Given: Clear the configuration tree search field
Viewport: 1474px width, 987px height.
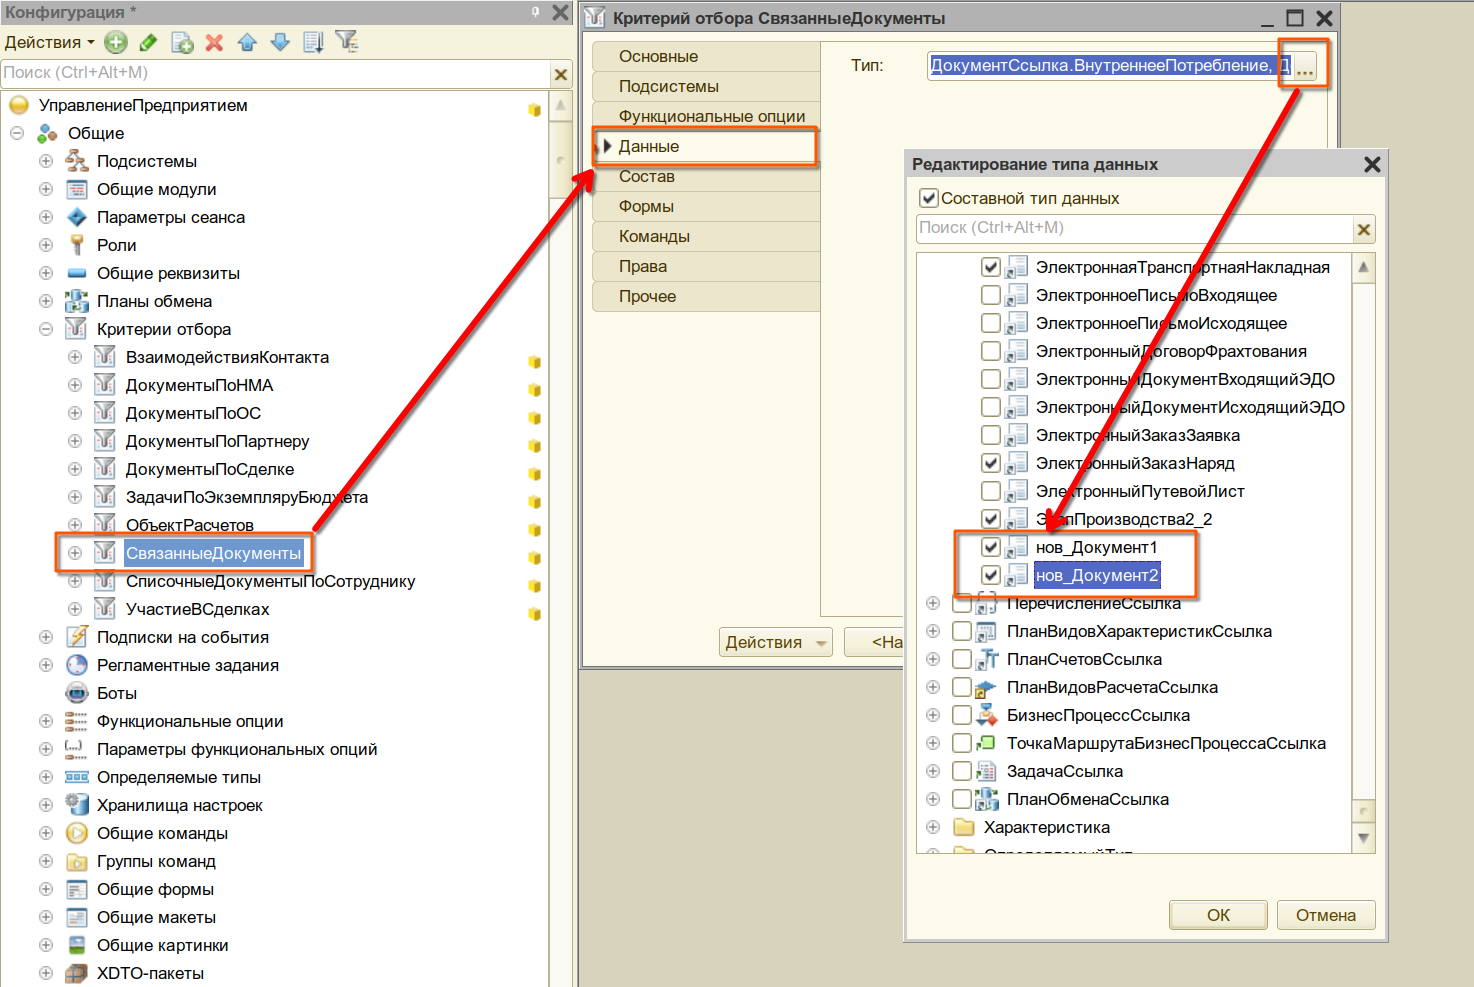Looking at the screenshot, I should 561,74.
